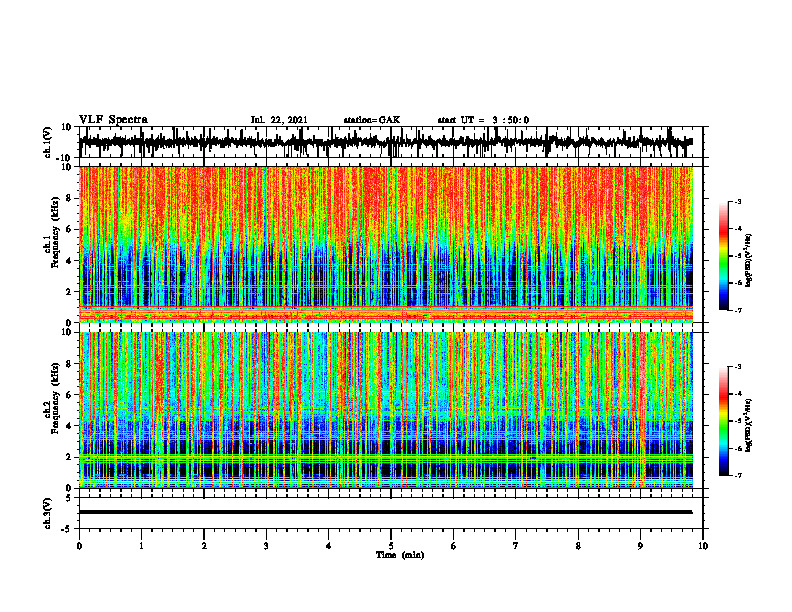Click the 4 kHz tick of ch.2 spectrogram
792x612 pixels.
pyautogui.click(x=70, y=426)
